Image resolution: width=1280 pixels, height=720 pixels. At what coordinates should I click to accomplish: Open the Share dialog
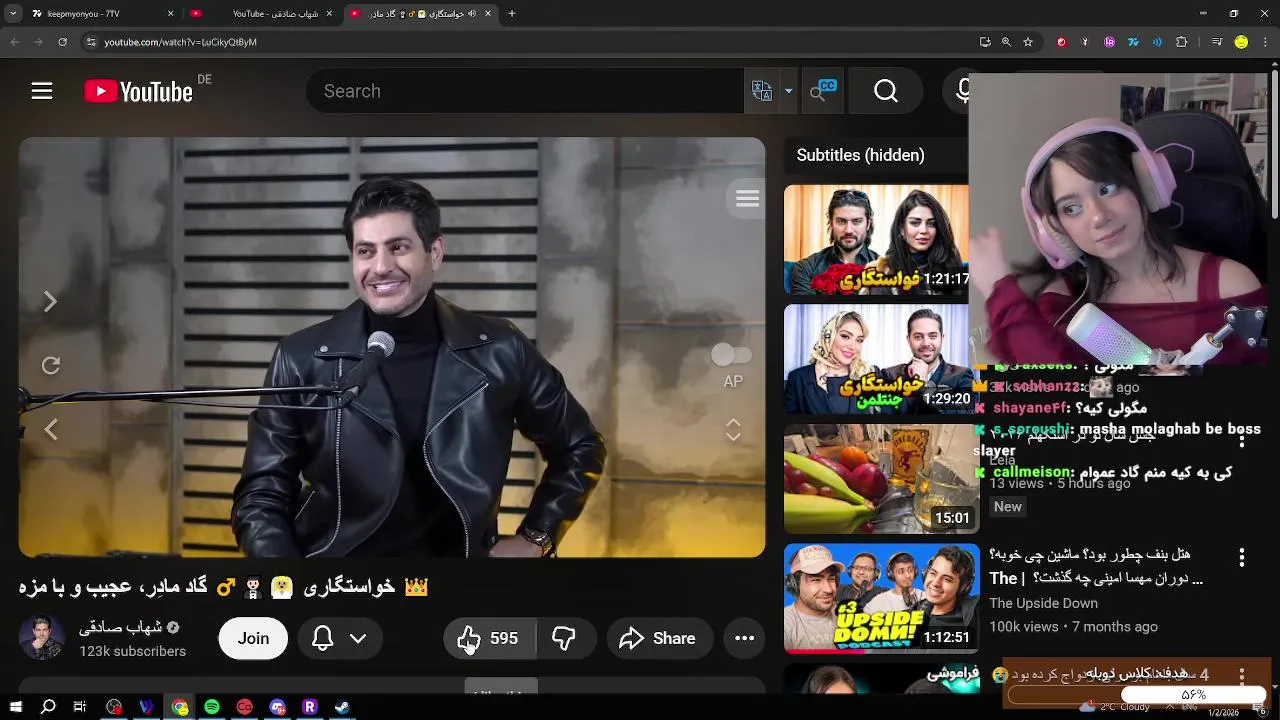click(x=659, y=638)
